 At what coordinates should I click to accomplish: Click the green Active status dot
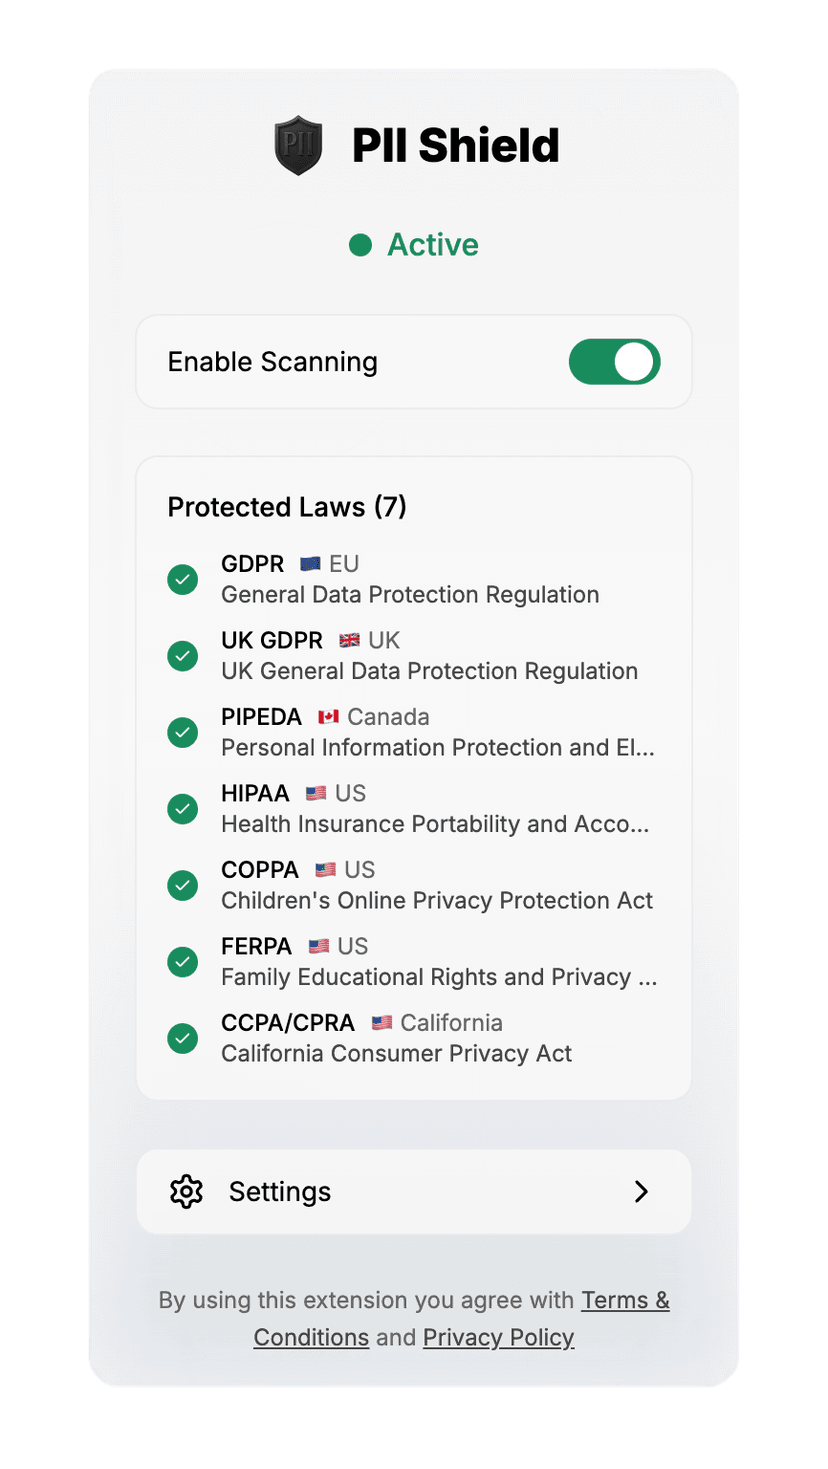tap(360, 245)
